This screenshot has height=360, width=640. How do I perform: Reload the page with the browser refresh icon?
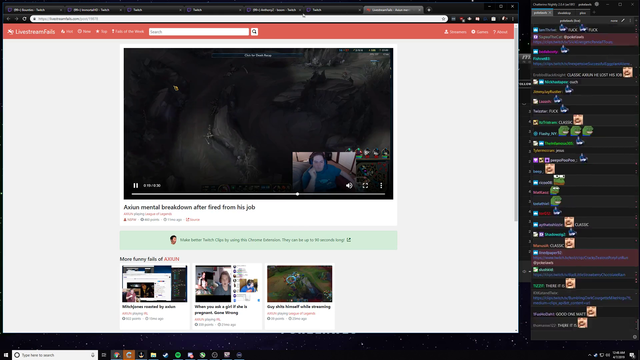pos(24,19)
